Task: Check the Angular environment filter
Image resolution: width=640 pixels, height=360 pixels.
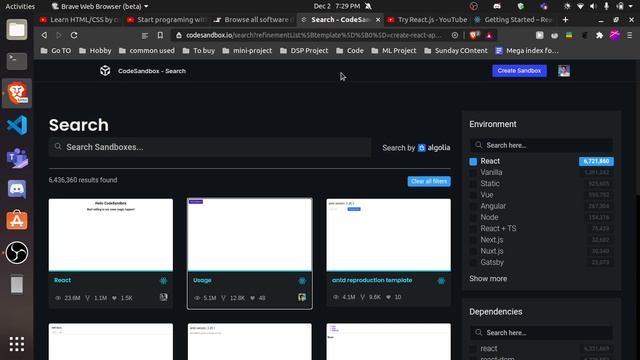Action: (x=473, y=206)
